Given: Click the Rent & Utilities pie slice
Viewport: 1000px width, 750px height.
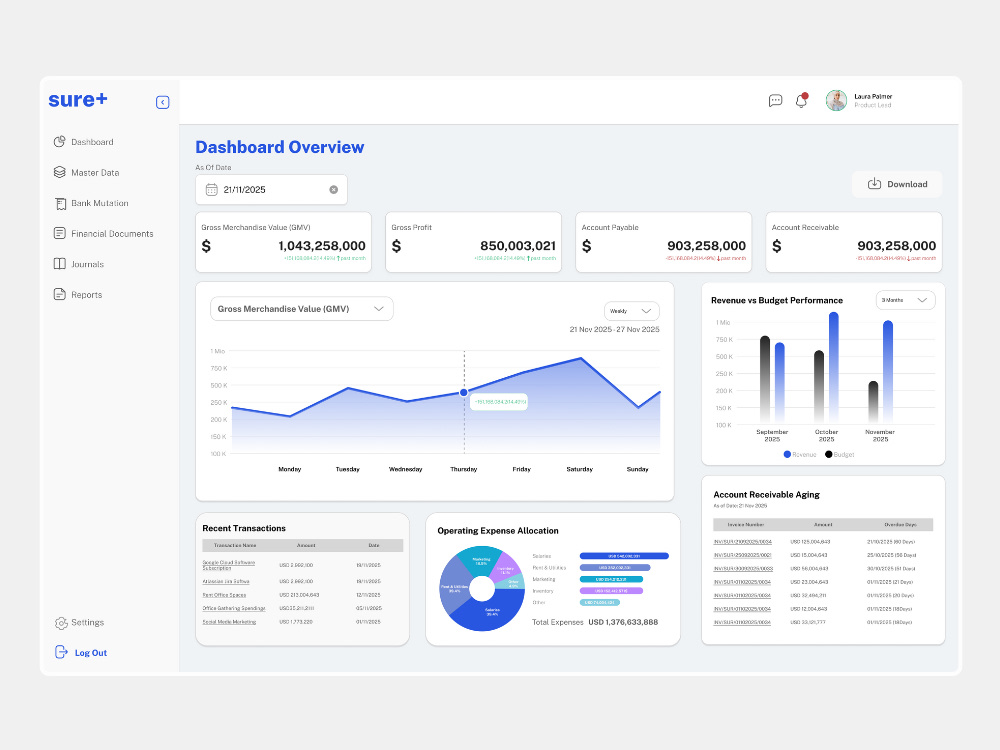Looking at the screenshot, I should [x=453, y=587].
